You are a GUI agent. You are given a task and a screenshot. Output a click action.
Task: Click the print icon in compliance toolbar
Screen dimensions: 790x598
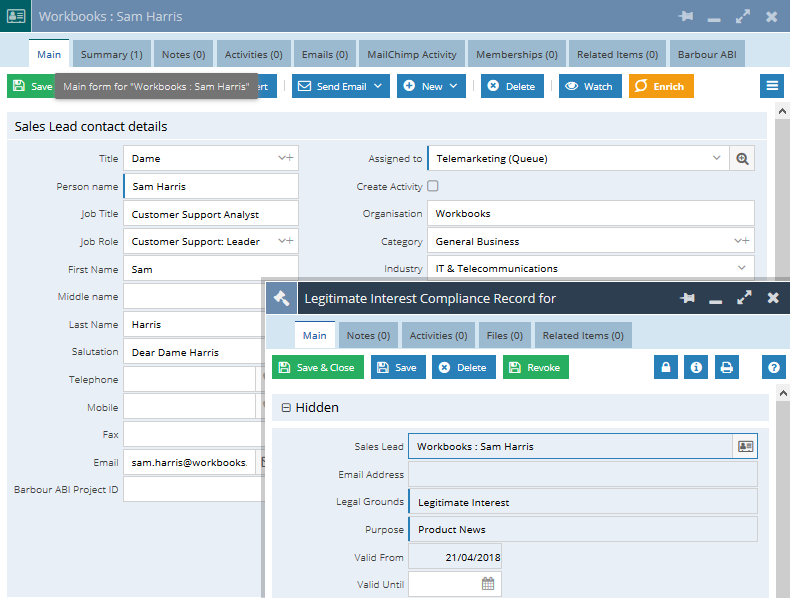pyautogui.click(x=727, y=367)
